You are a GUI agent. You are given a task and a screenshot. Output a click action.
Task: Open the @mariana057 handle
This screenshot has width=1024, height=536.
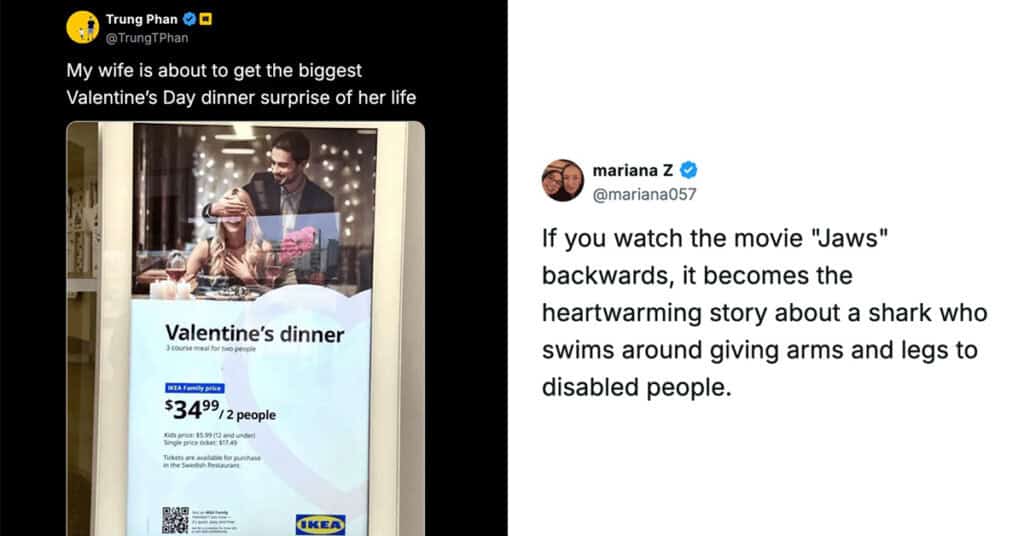[644, 194]
